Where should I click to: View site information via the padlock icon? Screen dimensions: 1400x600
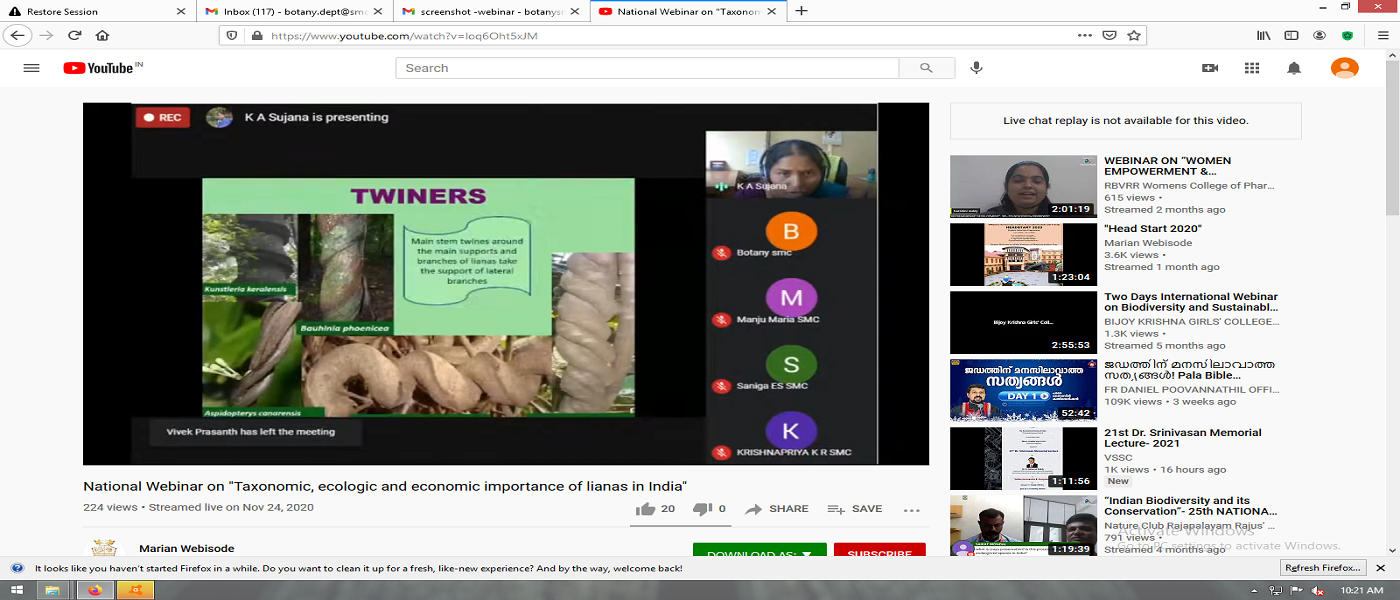click(257, 35)
